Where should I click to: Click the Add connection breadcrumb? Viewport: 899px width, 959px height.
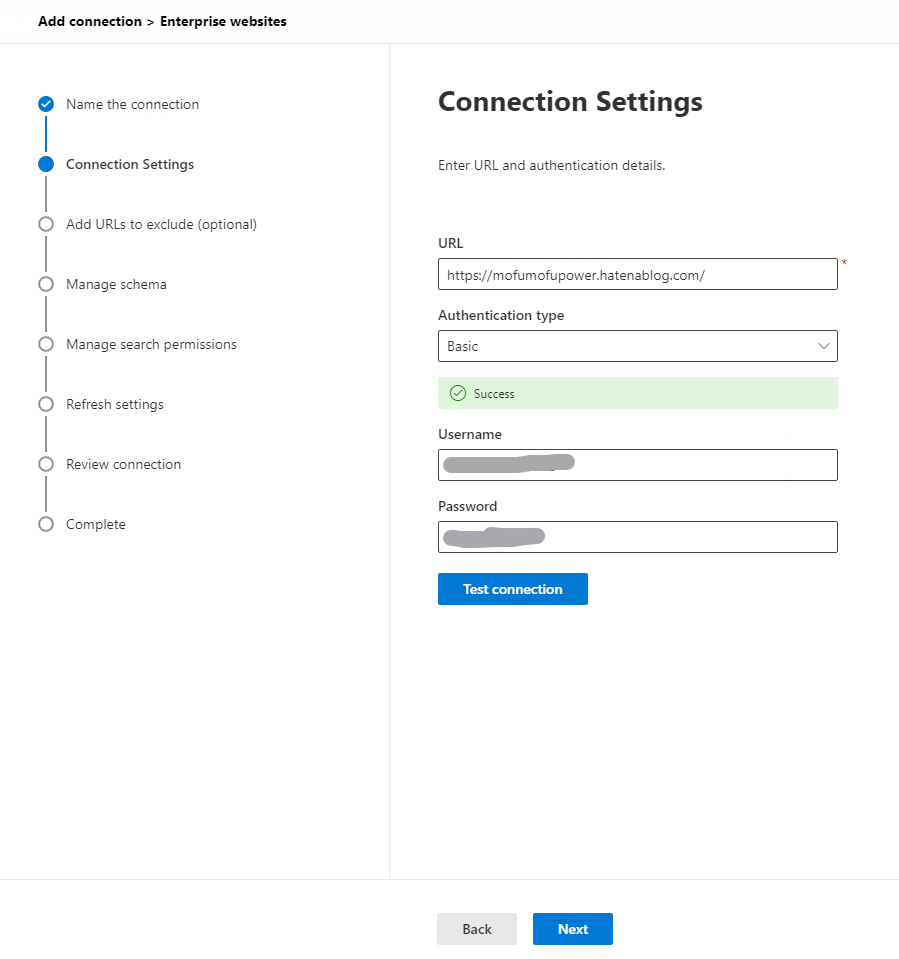pos(90,21)
